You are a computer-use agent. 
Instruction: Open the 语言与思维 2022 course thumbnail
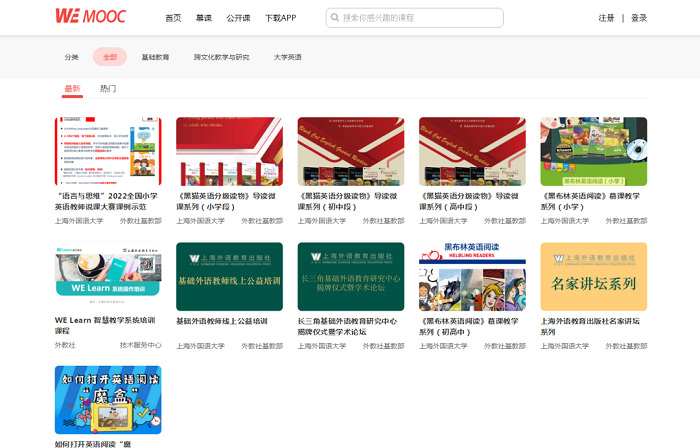pos(108,151)
